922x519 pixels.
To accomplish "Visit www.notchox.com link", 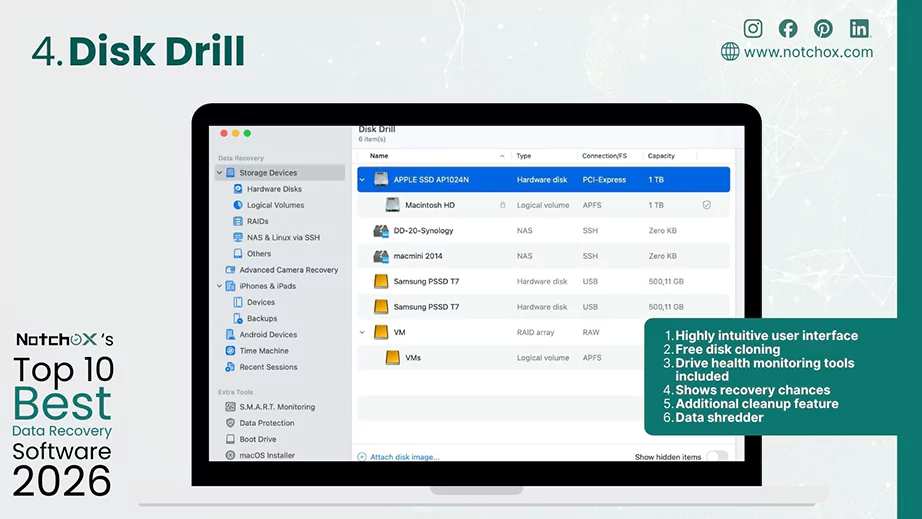I will tap(808, 52).
